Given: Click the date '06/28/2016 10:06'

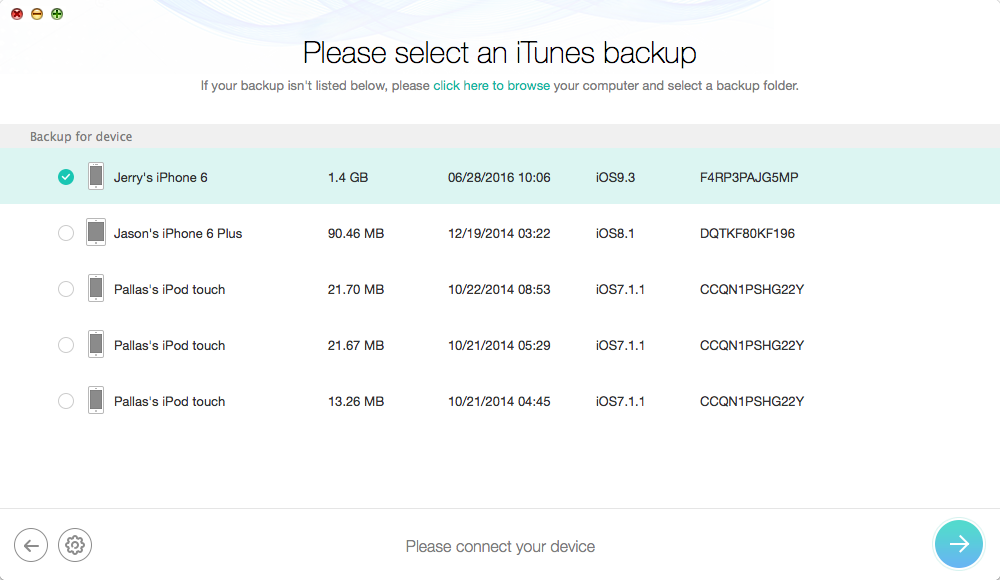Looking at the screenshot, I should 499,177.
